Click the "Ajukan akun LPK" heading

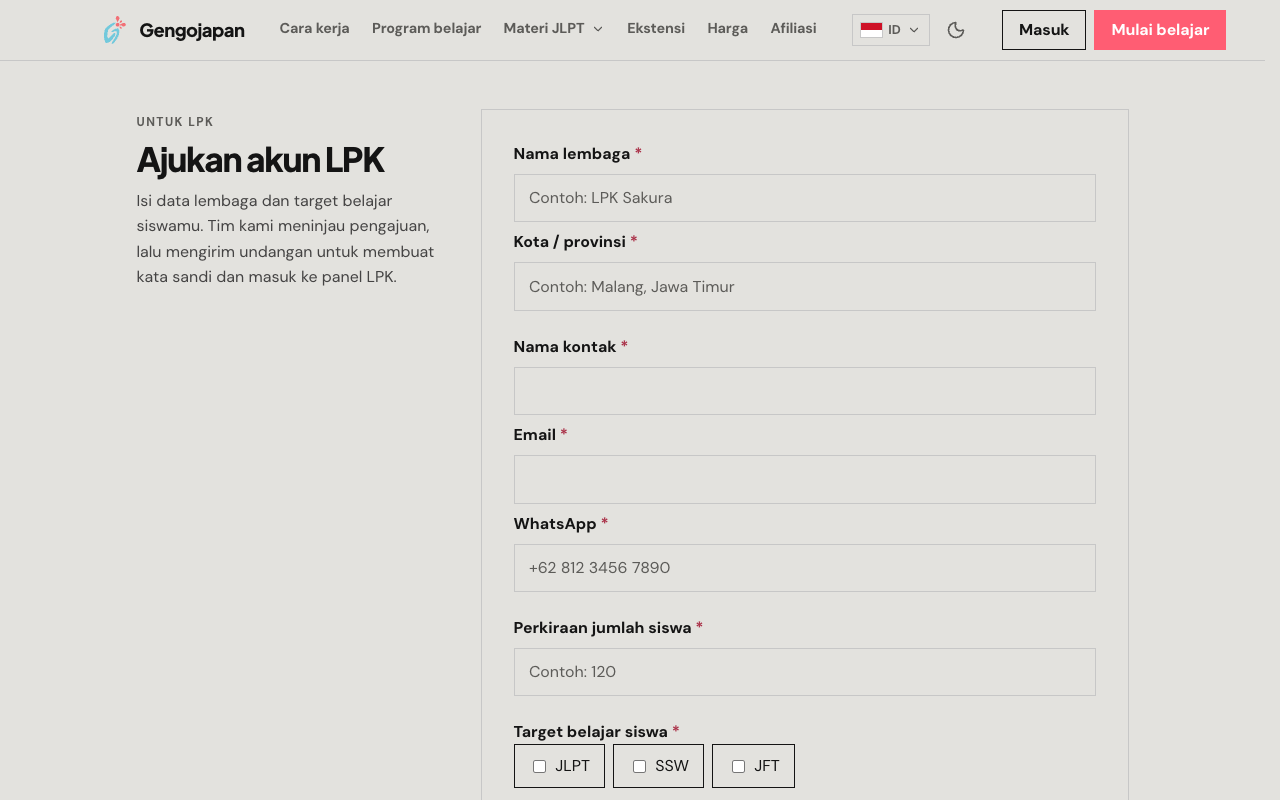260,160
